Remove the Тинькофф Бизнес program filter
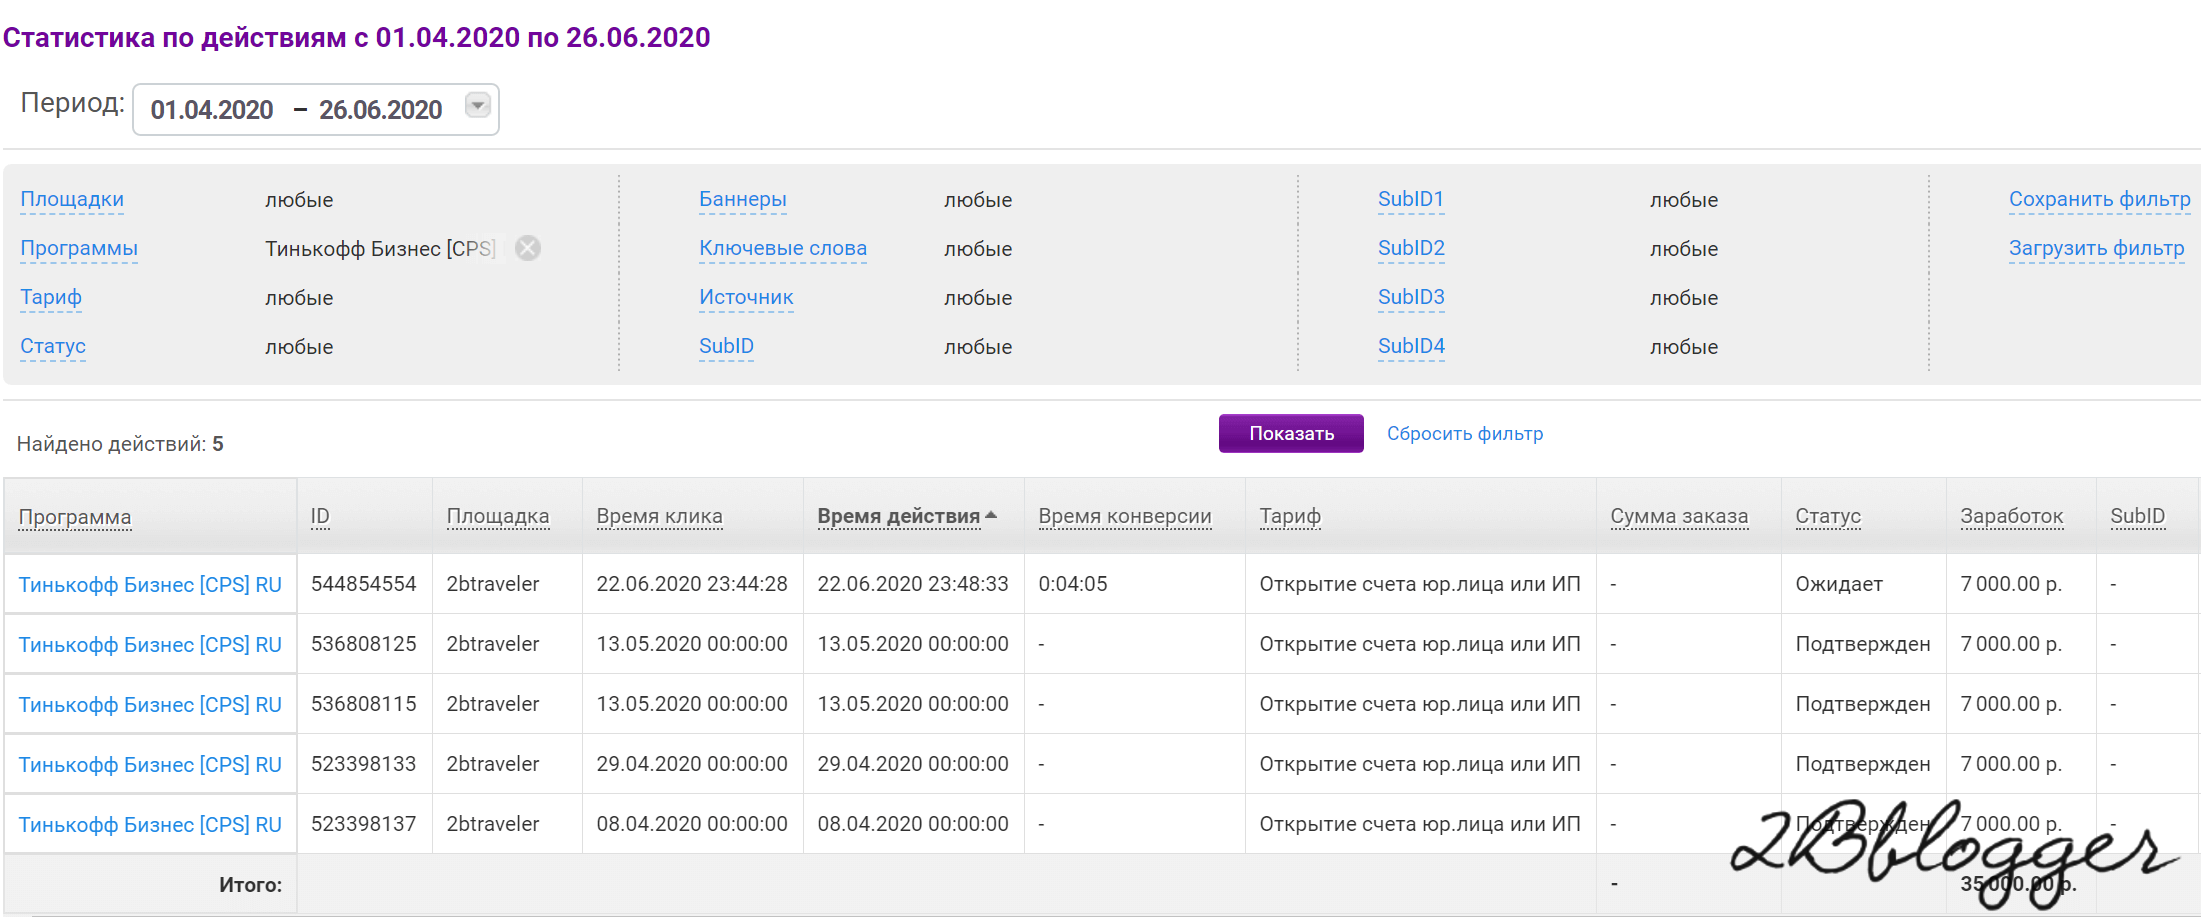Viewport: 2201px width, 917px height. 528,248
